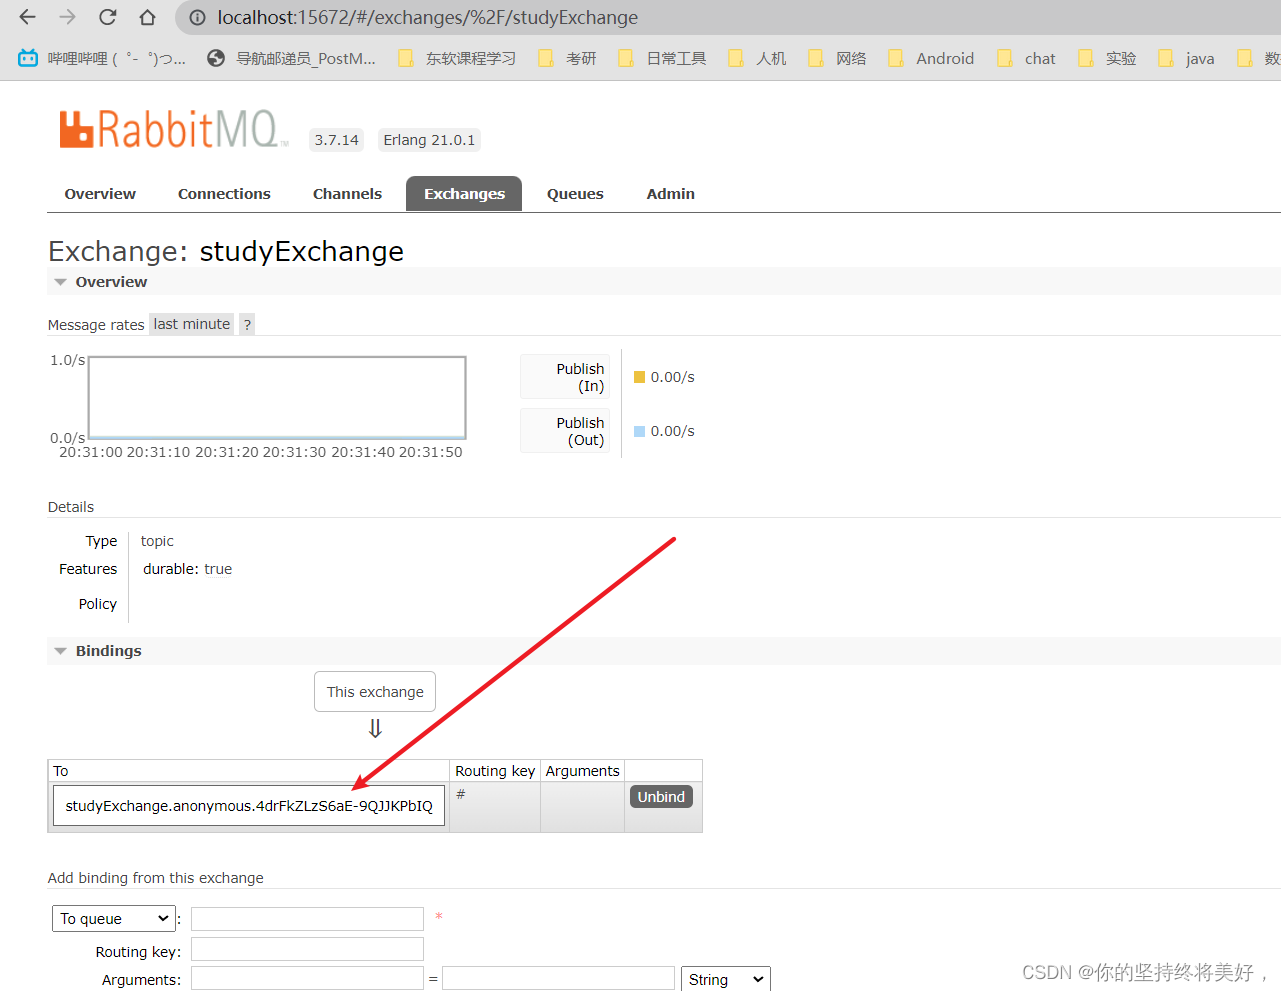The height and width of the screenshot is (991, 1281).
Task: Click the Routing key input field
Action: [x=307, y=949]
